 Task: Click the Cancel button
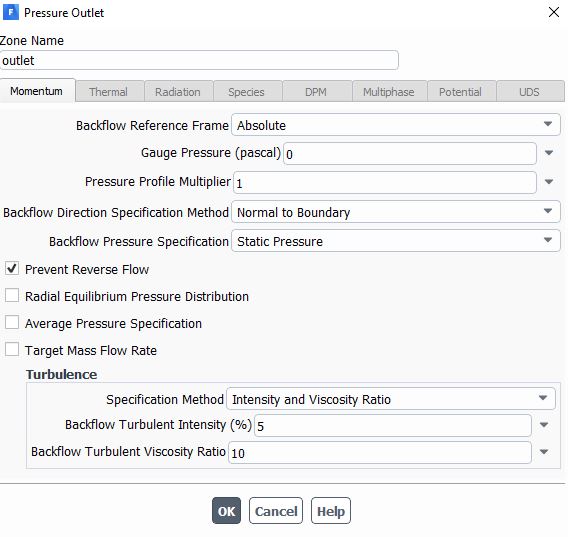276,511
